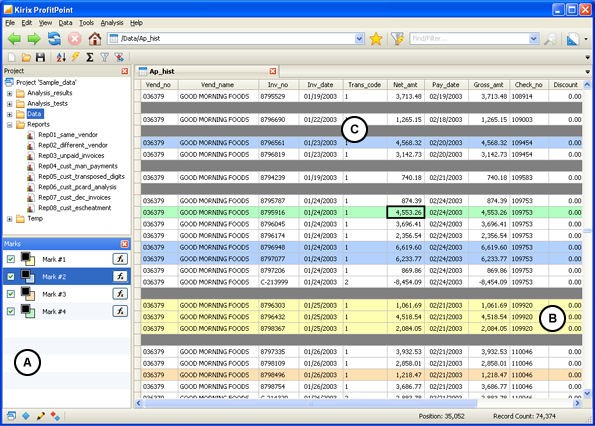The width and height of the screenshot is (595, 426).
Task: Click in the Find/Filter input field
Action: [470, 38]
